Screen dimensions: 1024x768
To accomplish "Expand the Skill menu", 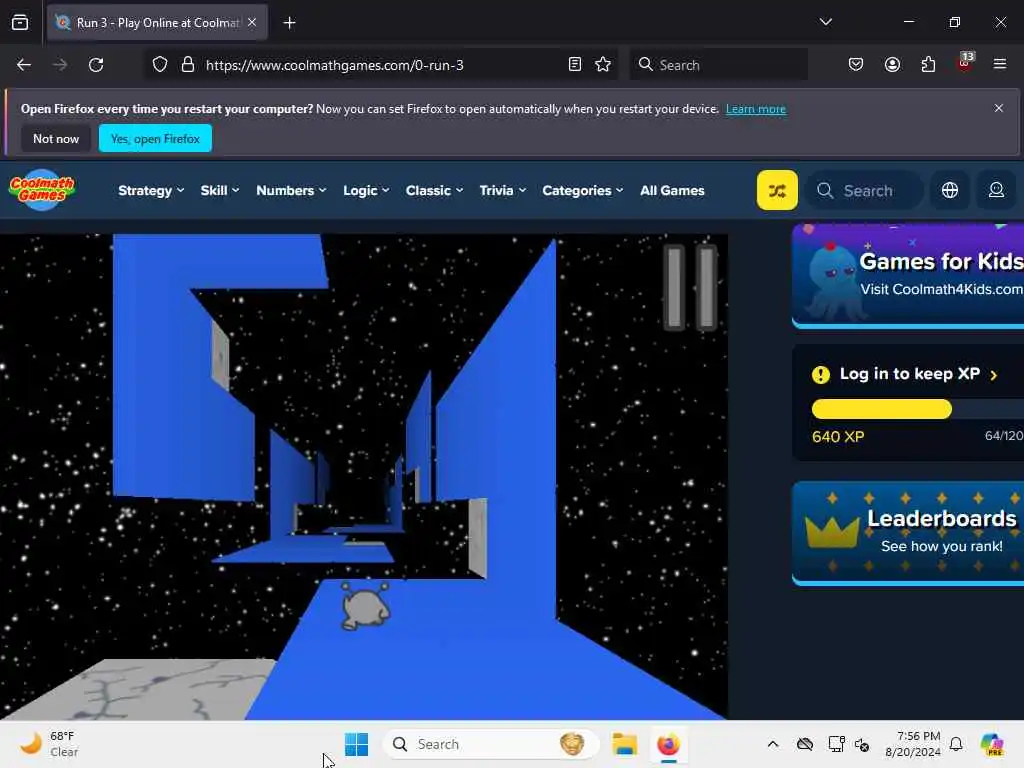I will (x=219, y=190).
